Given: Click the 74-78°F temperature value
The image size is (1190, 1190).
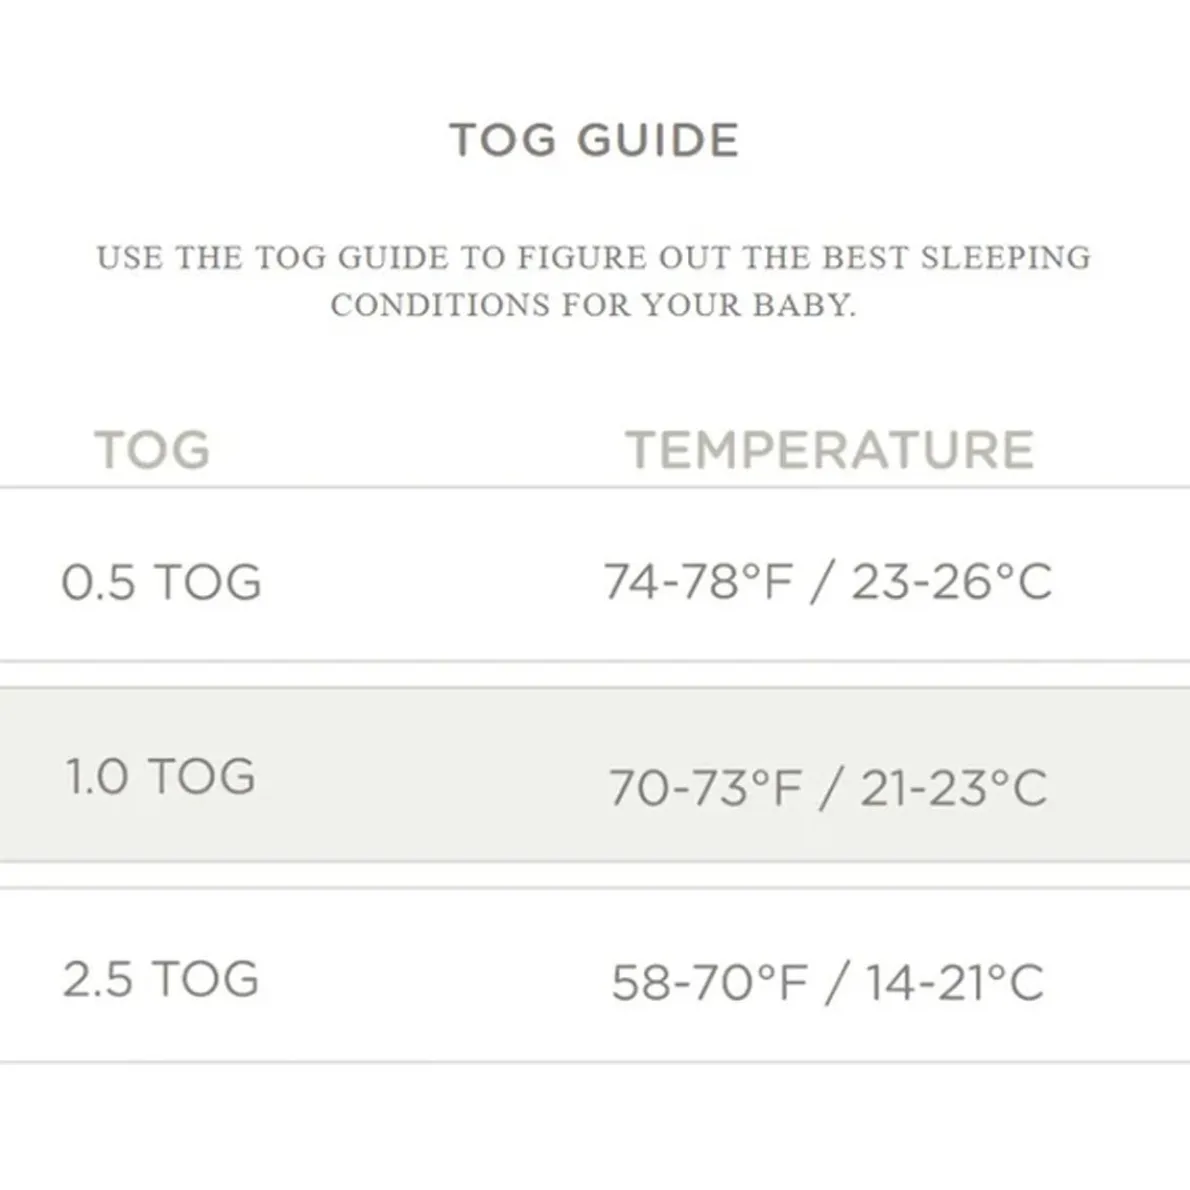Looking at the screenshot, I should coord(699,582).
